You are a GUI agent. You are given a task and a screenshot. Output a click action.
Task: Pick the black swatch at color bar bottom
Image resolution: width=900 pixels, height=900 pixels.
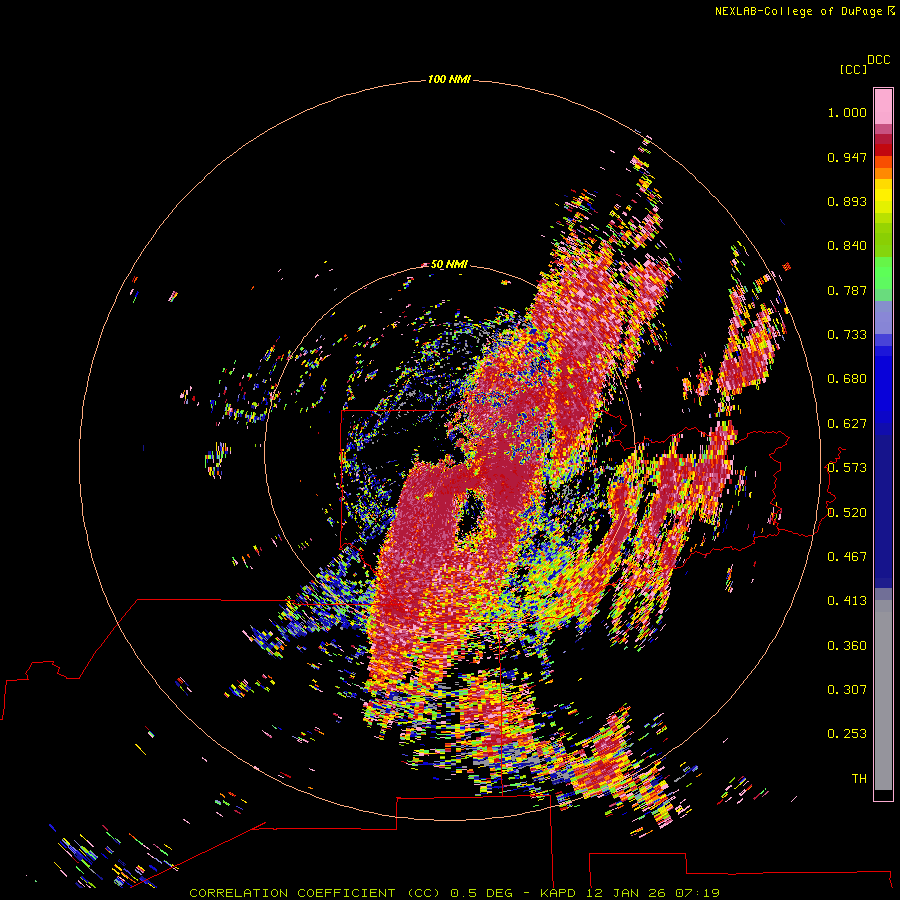pos(883,794)
